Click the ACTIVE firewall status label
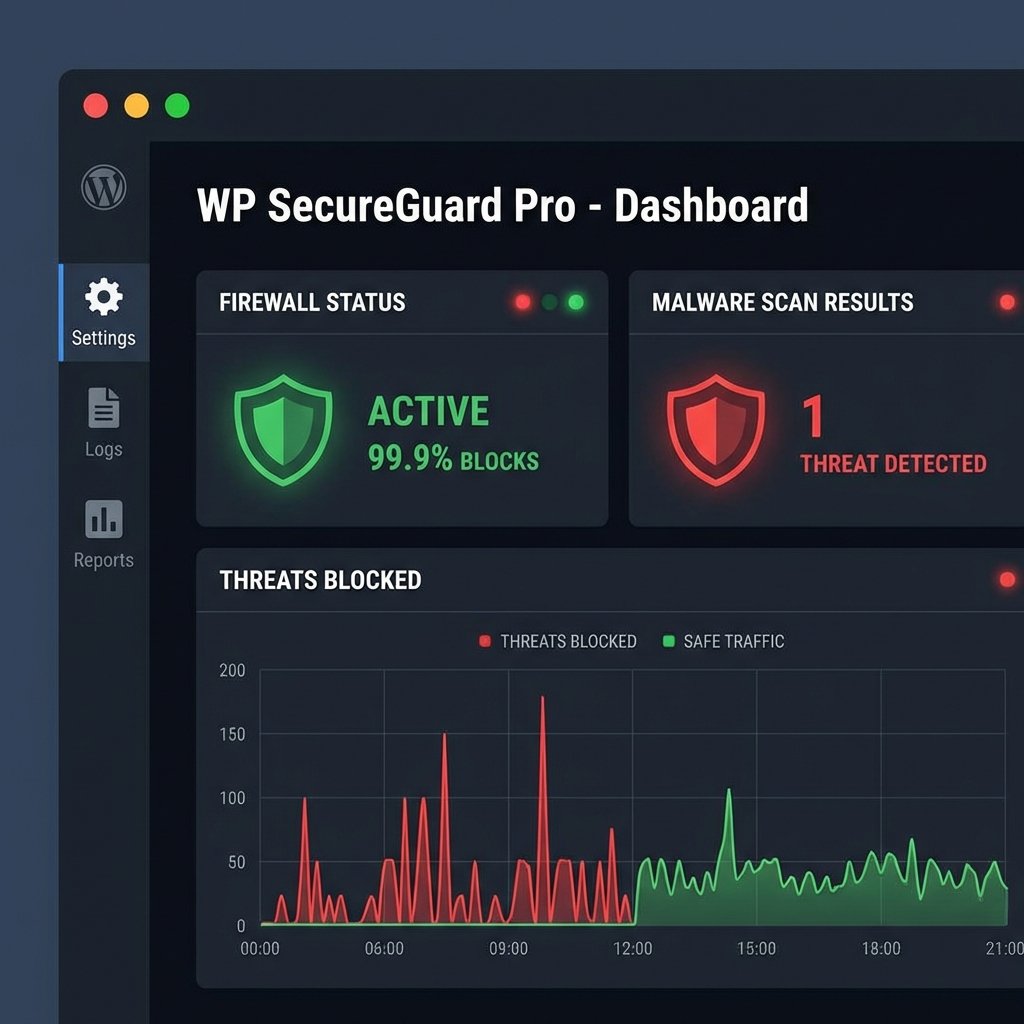 coord(429,410)
